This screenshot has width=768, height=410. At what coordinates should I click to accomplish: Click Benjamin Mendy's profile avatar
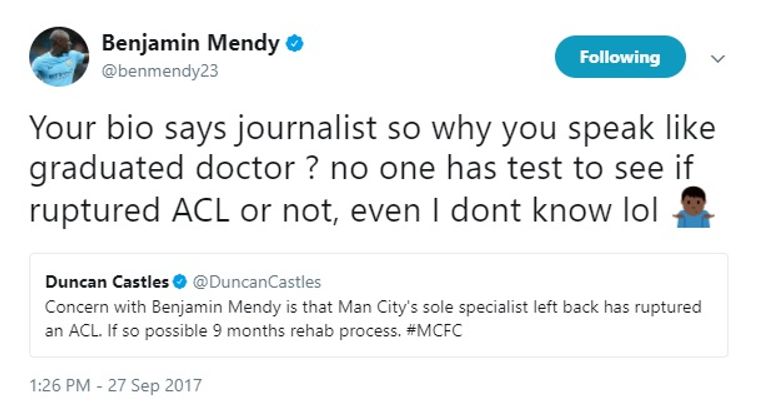click(59, 56)
